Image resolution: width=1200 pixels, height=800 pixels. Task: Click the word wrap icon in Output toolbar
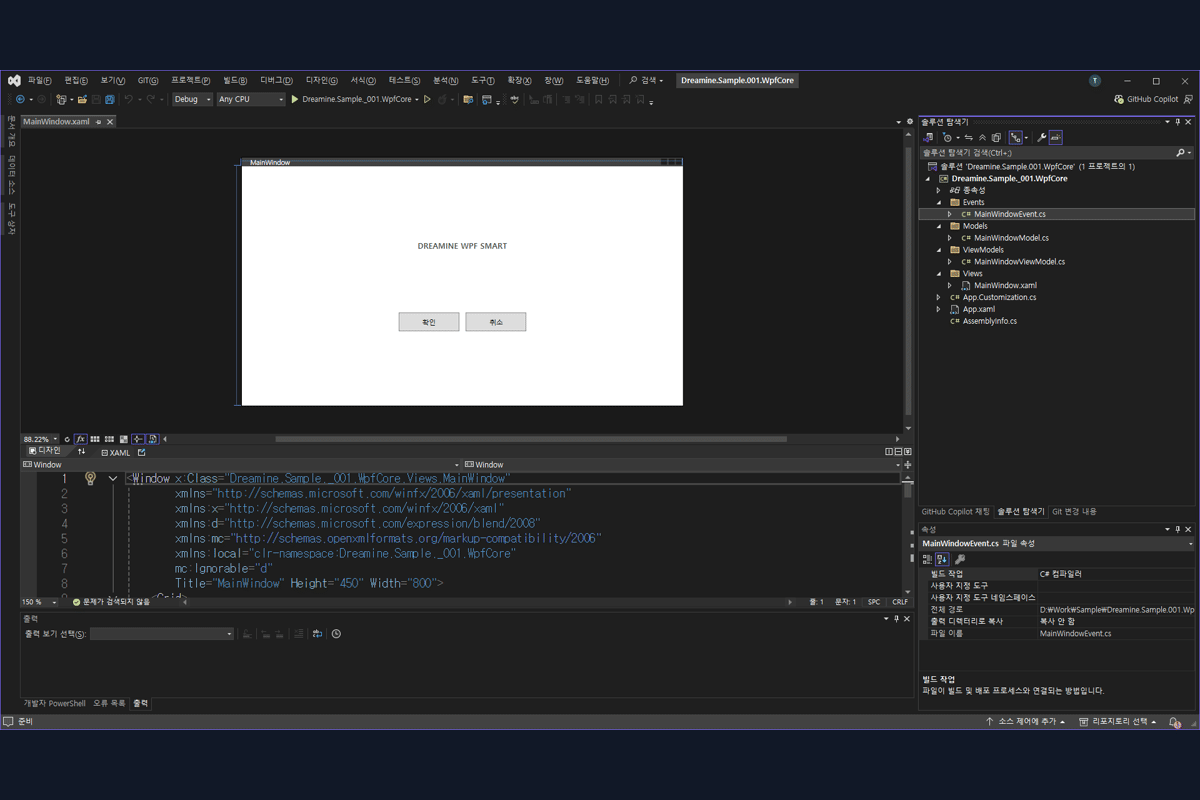(x=317, y=633)
